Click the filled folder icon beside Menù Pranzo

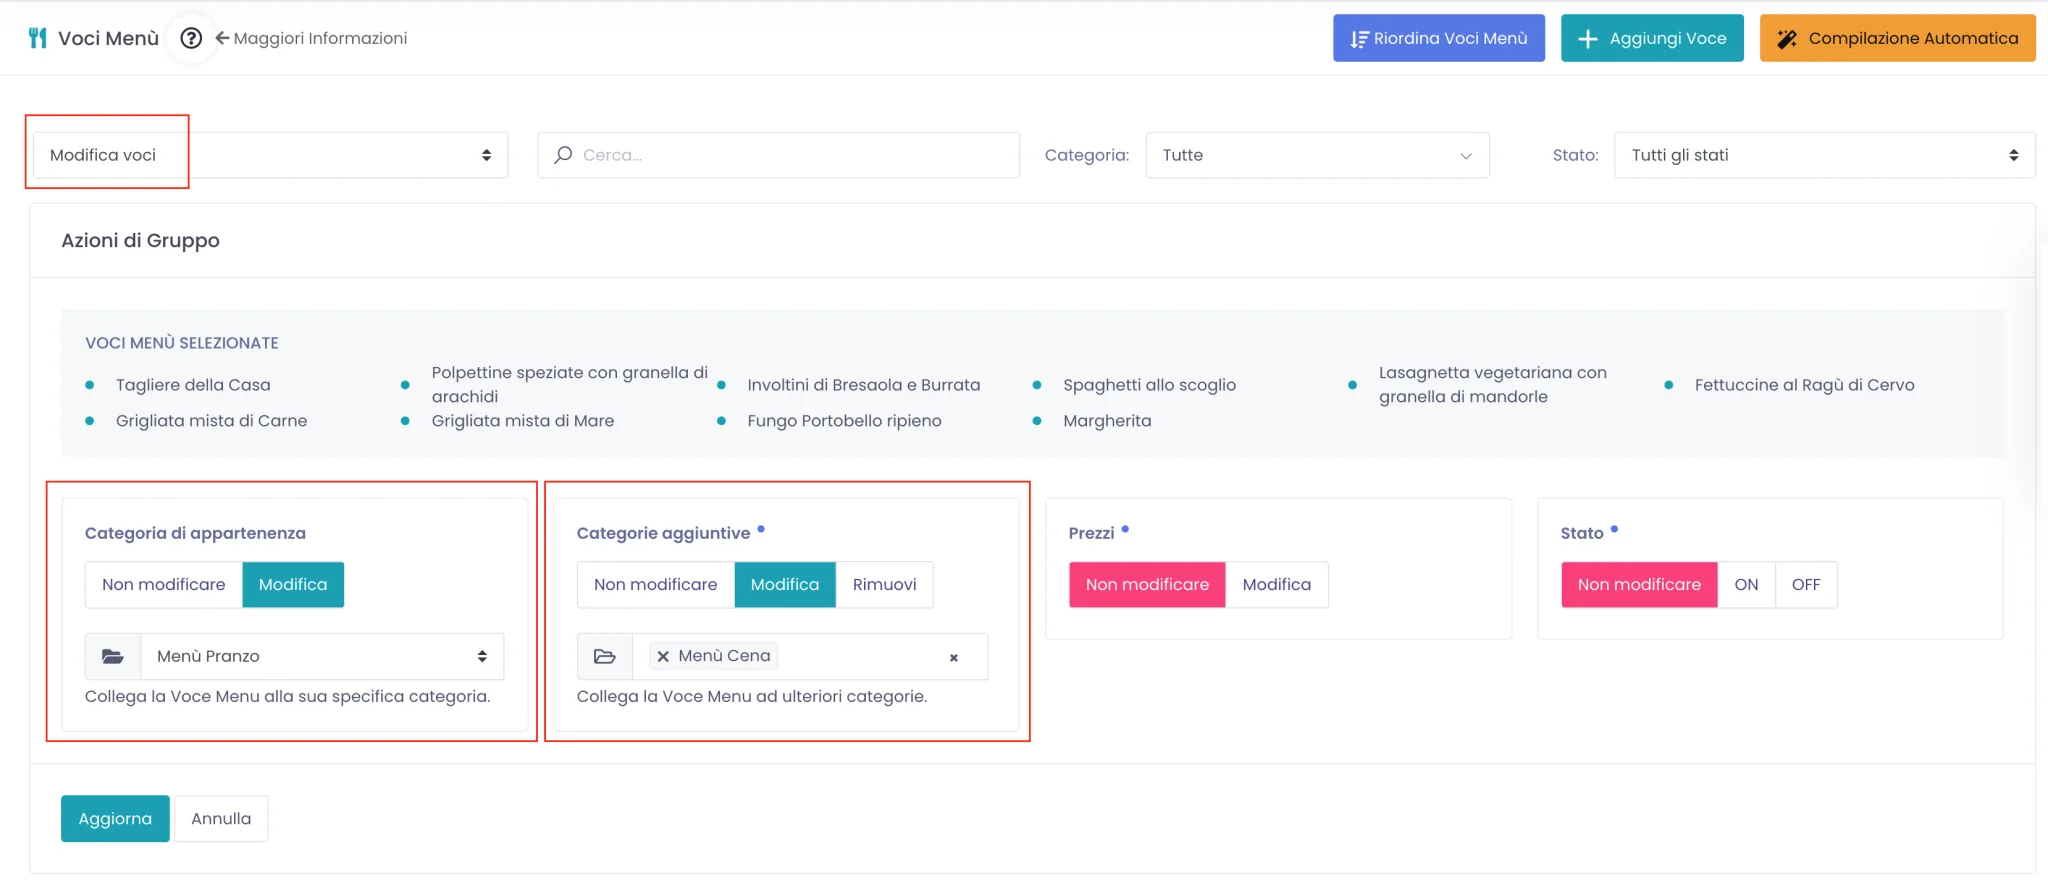[x=113, y=656]
